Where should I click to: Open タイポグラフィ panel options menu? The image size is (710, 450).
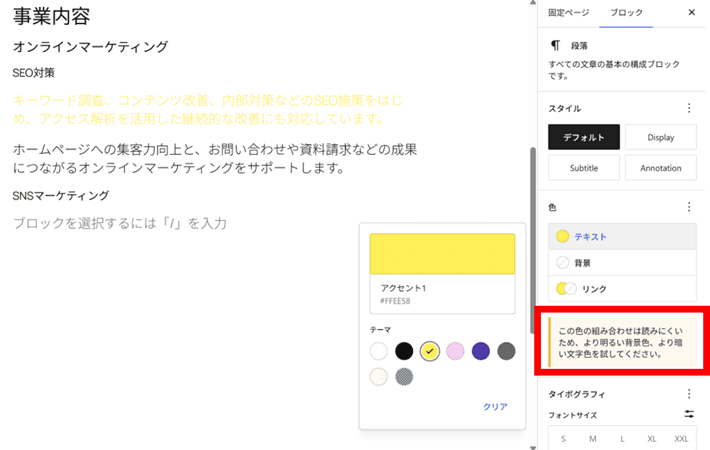click(689, 393)
